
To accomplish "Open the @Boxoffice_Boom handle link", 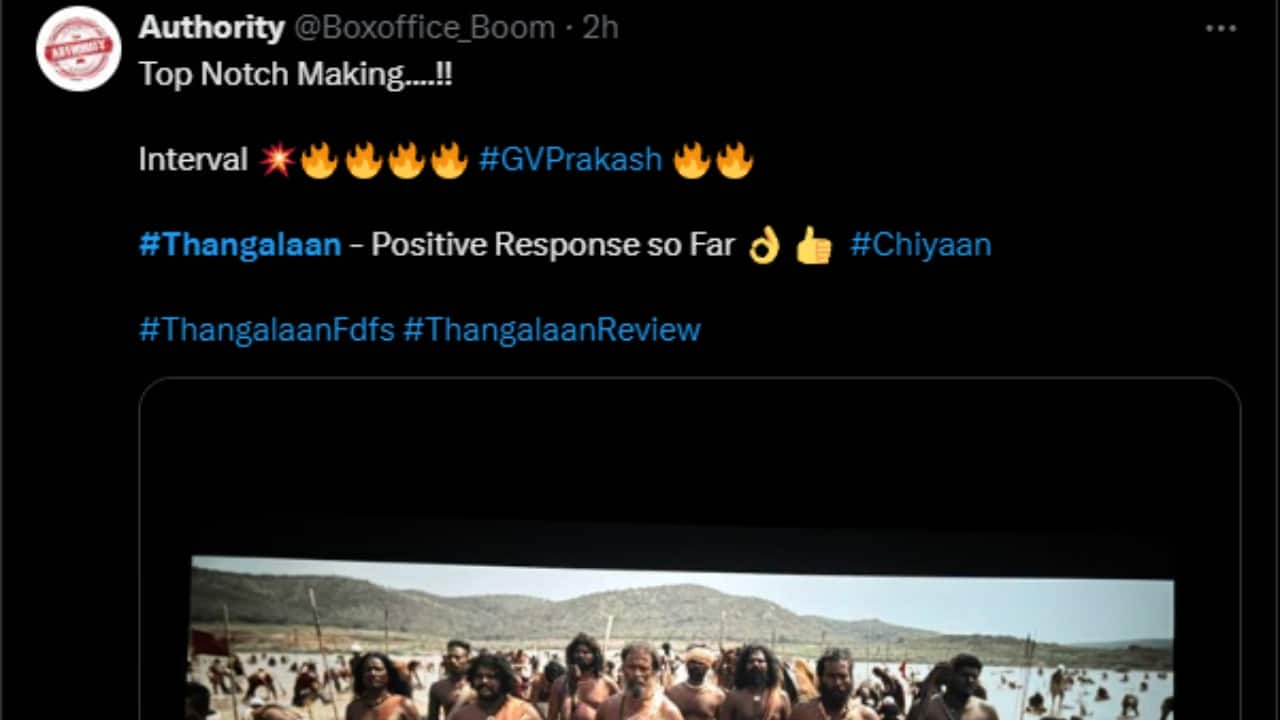I will pyautogui.click(x=425, y=28).
